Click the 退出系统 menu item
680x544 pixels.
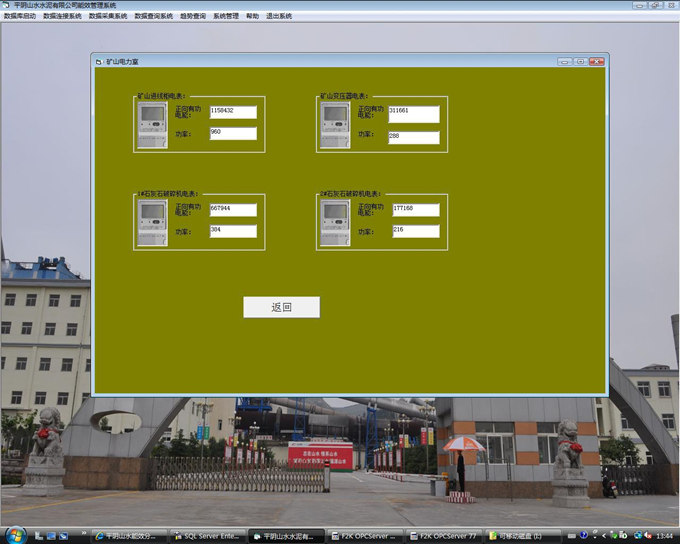pos(279,16)
